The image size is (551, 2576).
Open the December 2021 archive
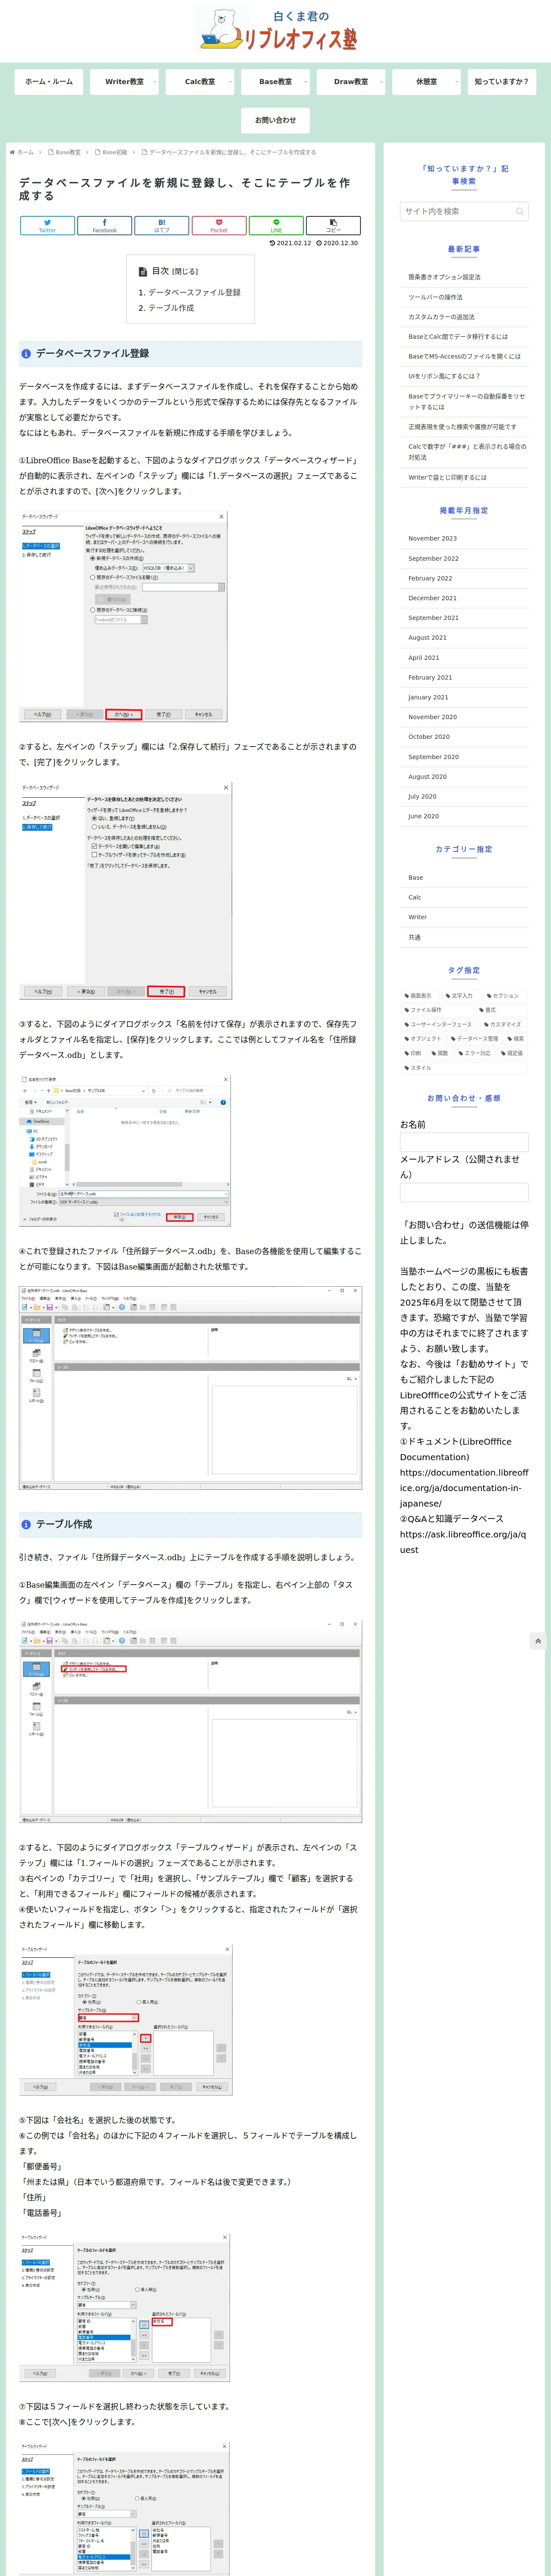[464, 598]
